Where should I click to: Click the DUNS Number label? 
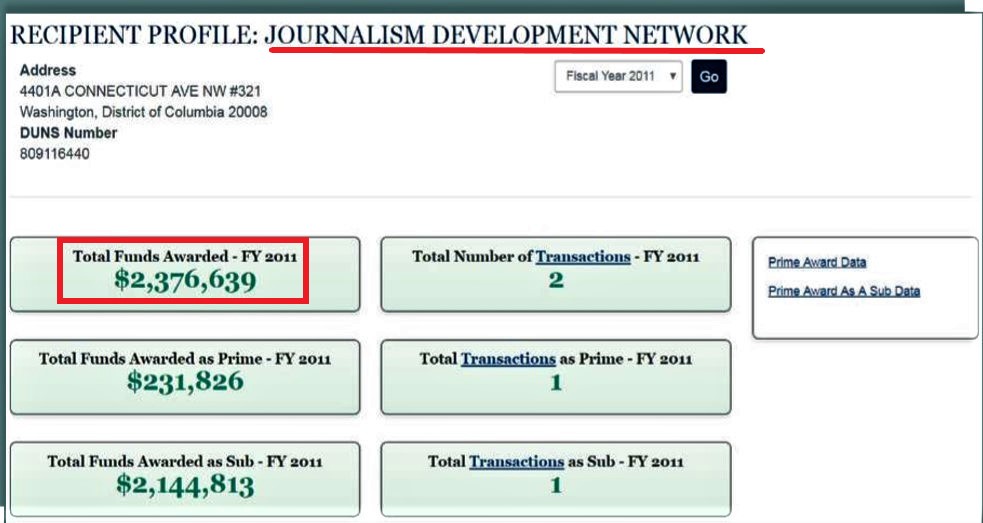click(x=68, y=133)
